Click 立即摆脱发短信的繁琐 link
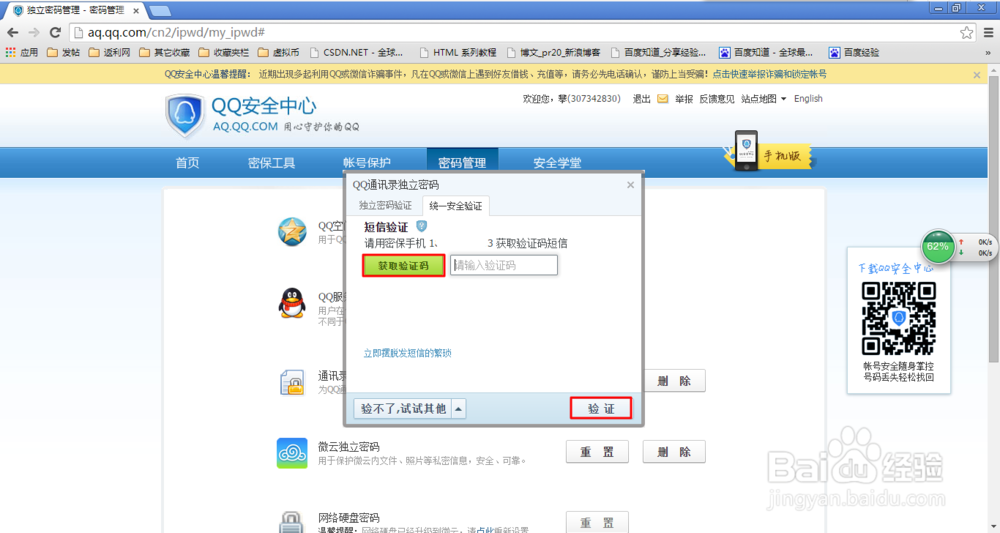 [408, 353]
